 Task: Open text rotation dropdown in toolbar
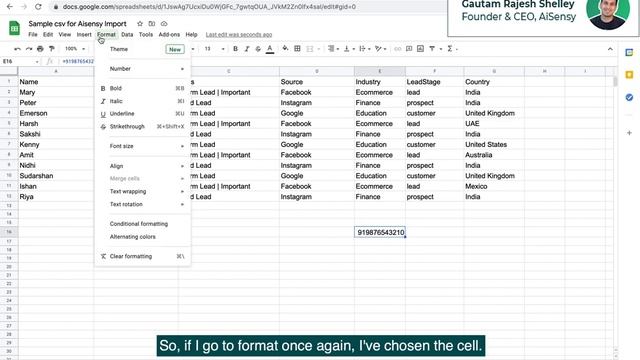(380, 49)
